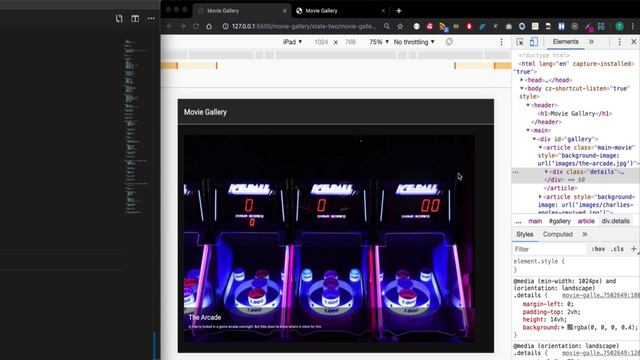Open the iPad device dropdown
The height and width of the screenshot is (360, 640).
coord(292,42)
